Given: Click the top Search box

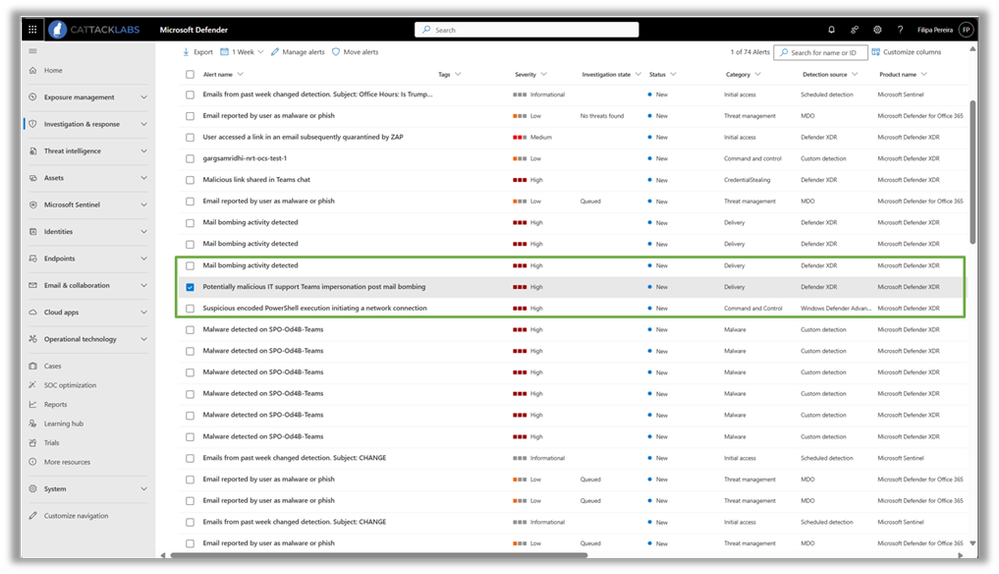Looking at the screenshot, I should pyautogui.click(x=527, y=29).
